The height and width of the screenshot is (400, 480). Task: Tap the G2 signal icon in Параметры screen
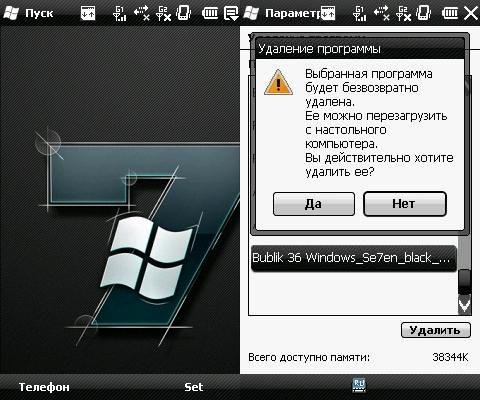pos(404,13)
